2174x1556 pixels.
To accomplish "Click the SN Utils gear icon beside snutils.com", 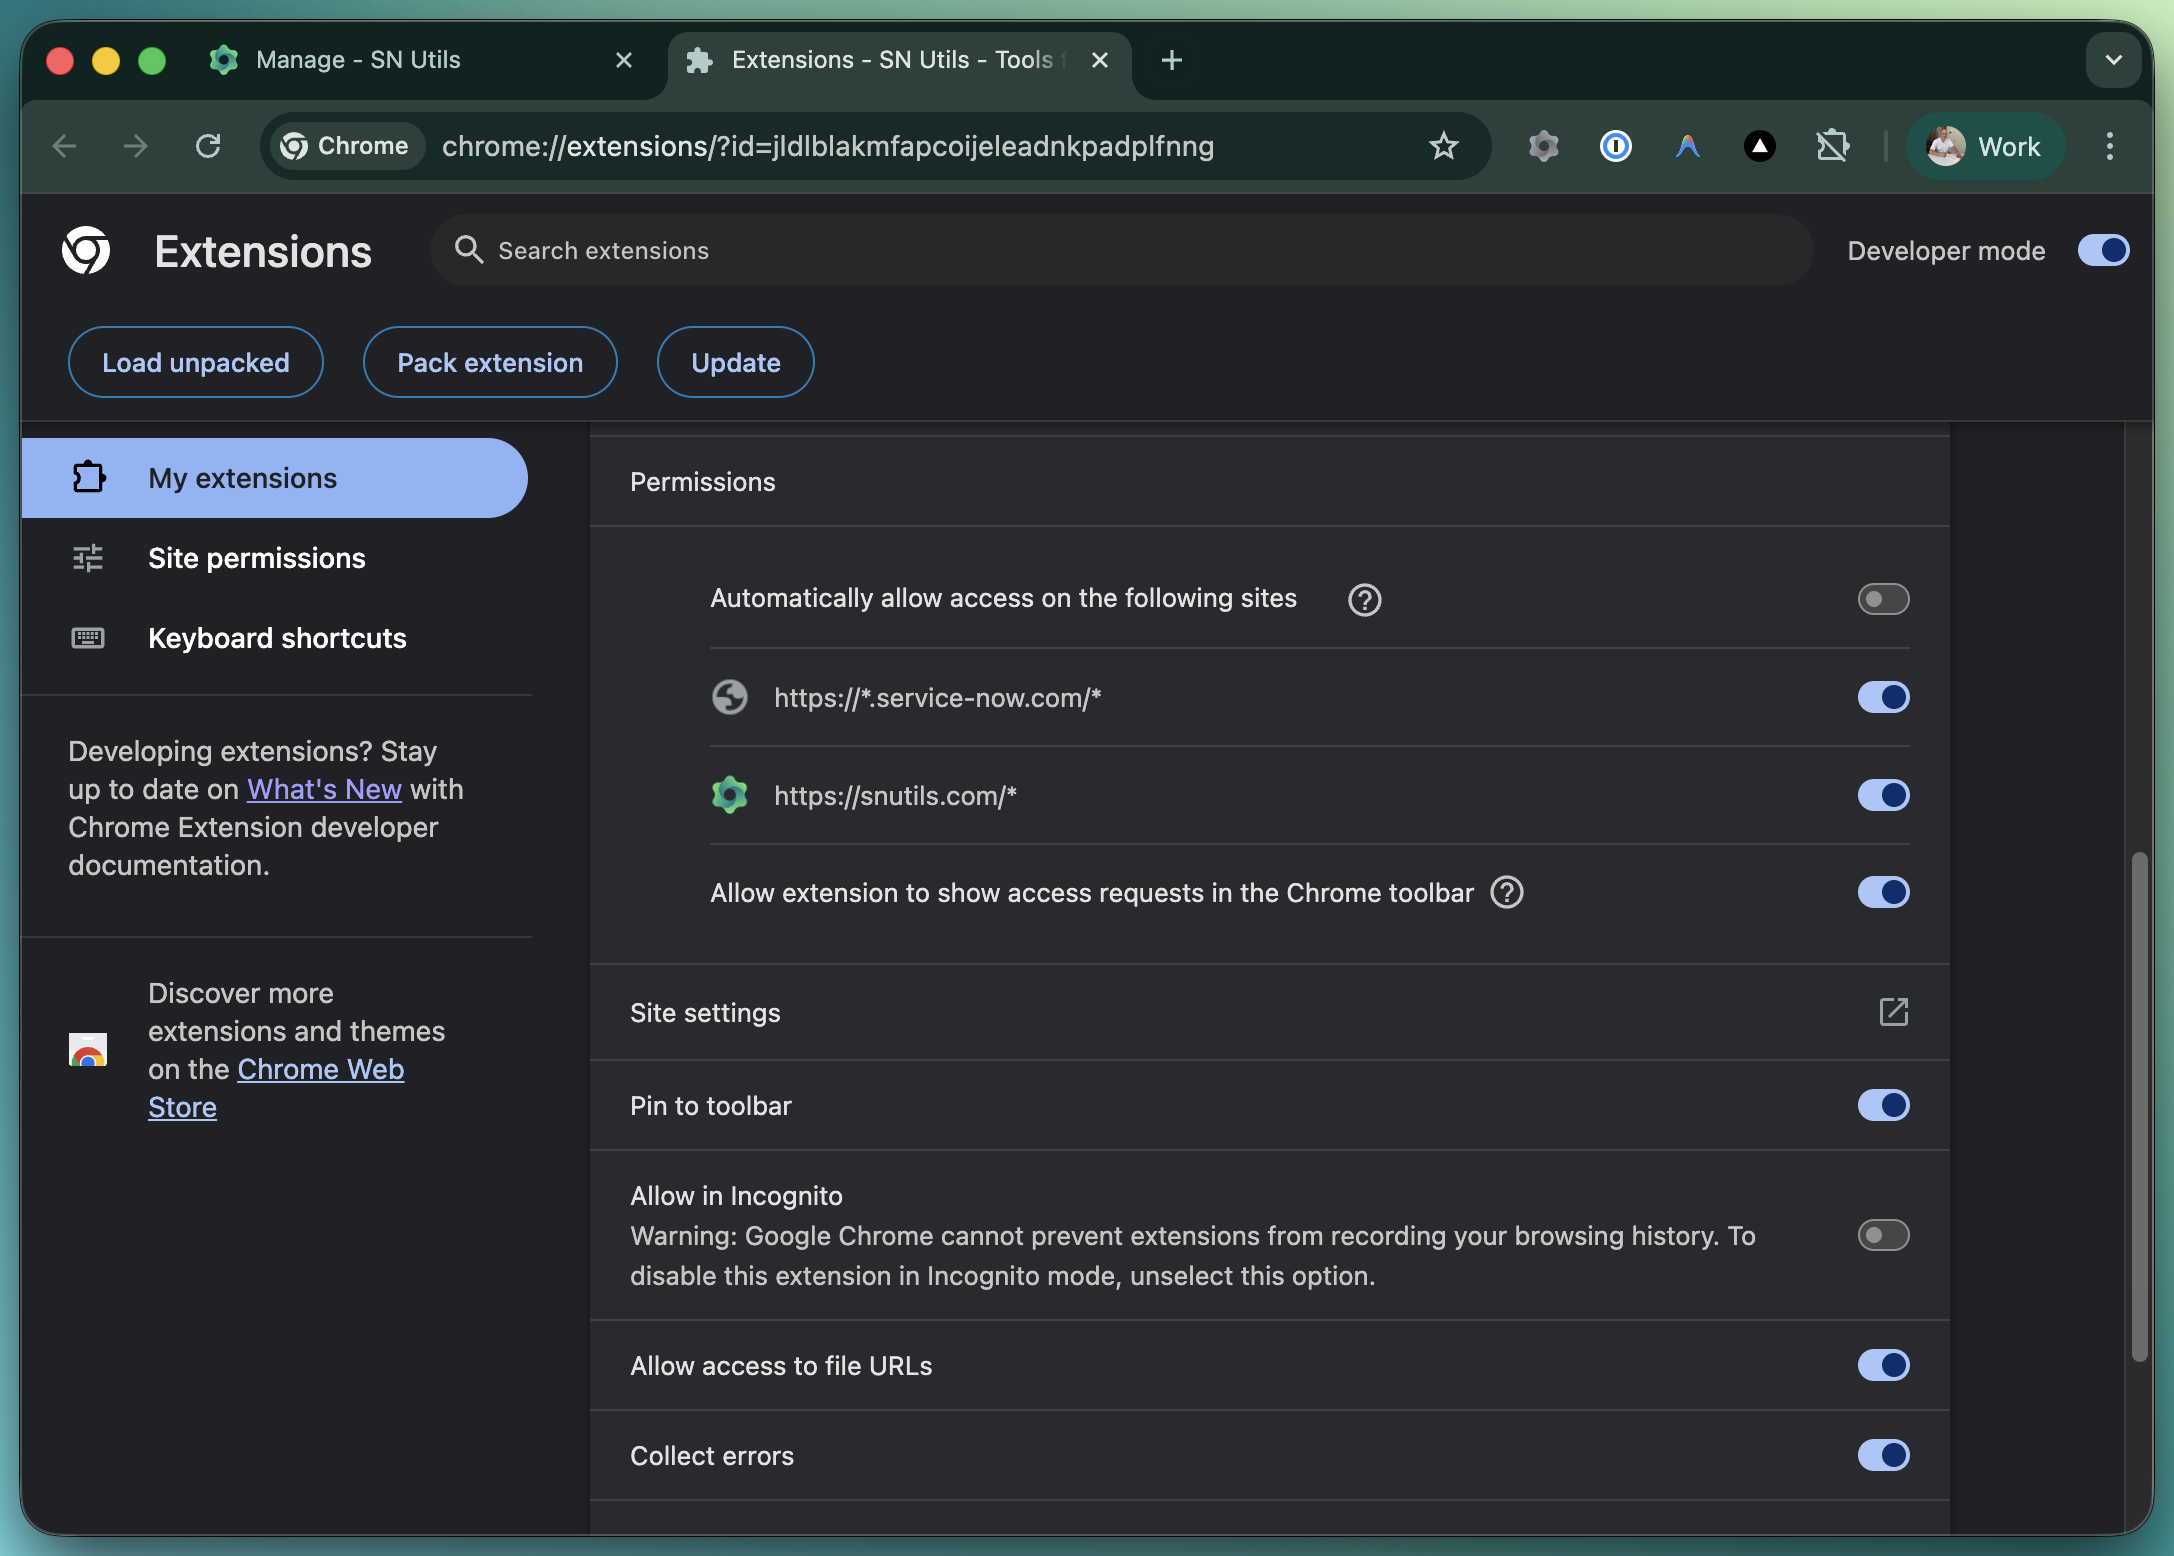I will pyautogui.click(x=730, y=795).
